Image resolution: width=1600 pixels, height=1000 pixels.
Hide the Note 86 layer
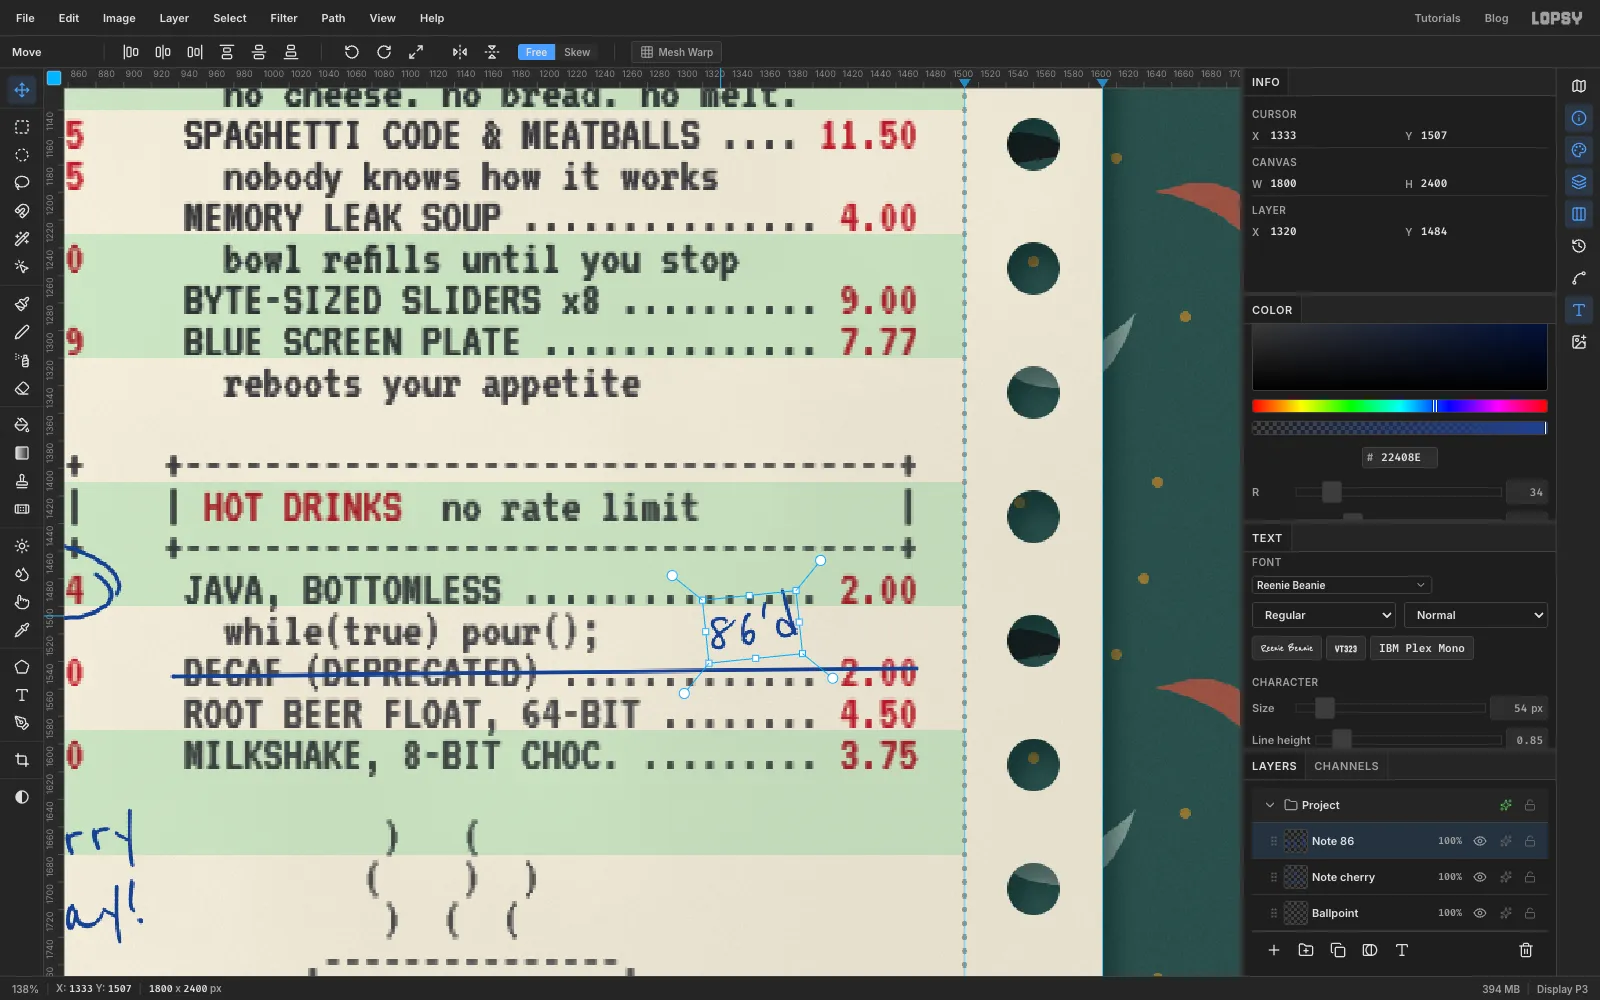pos(1480,841)
